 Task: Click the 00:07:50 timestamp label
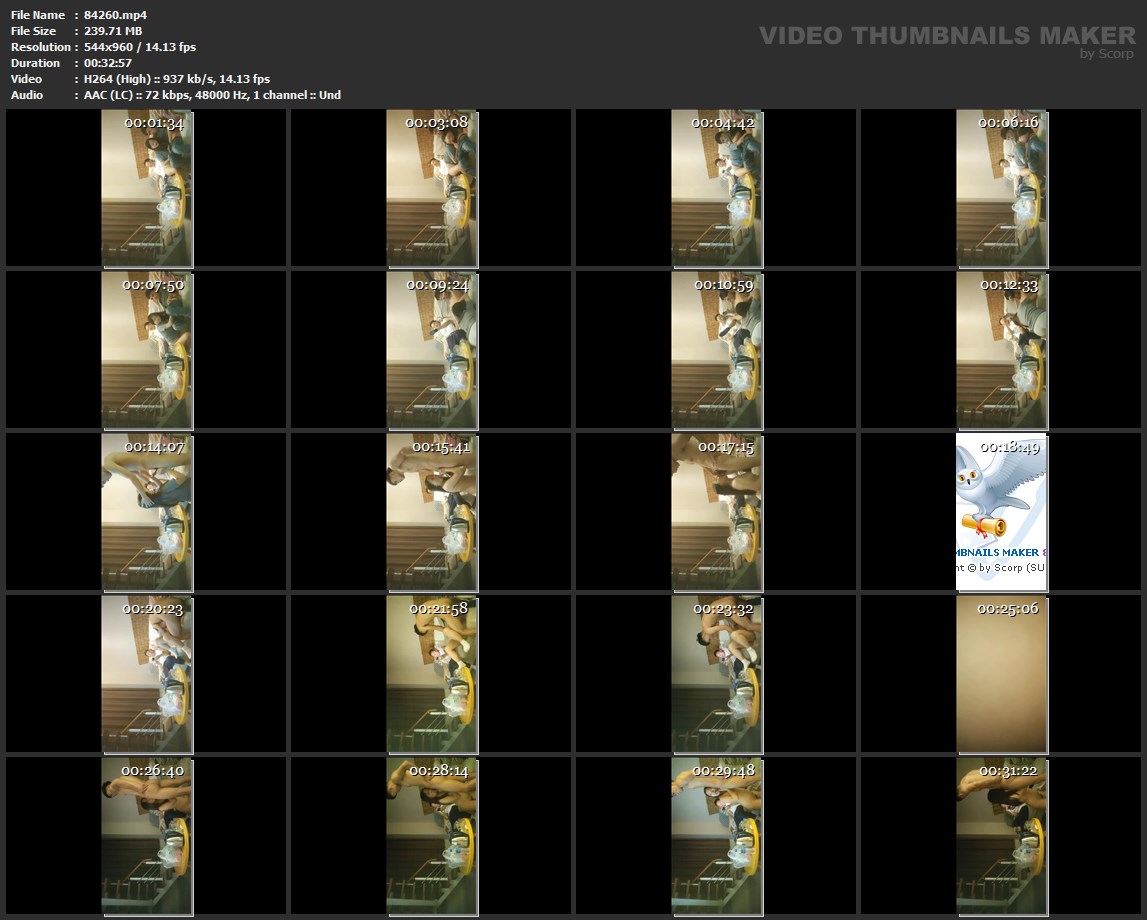(x=153, y=285)
